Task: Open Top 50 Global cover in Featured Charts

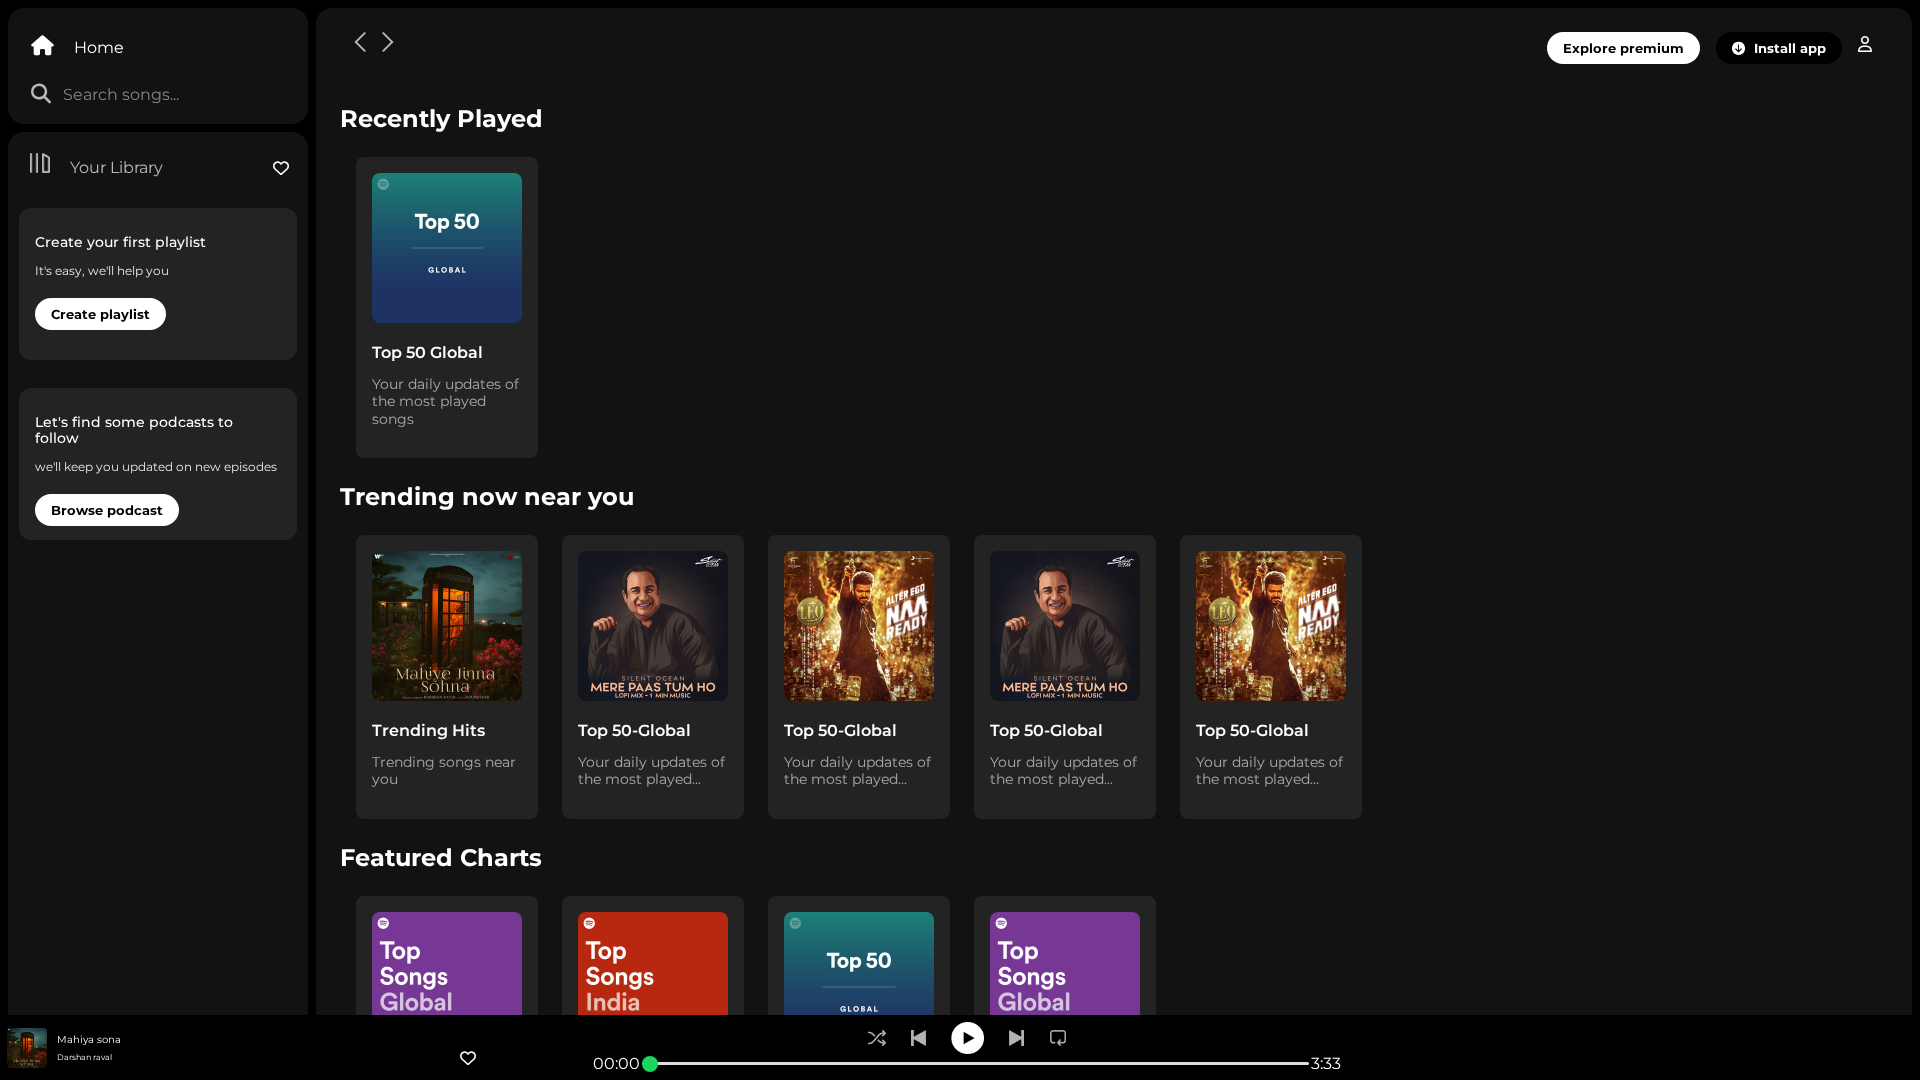Action: tap(859, 963)
